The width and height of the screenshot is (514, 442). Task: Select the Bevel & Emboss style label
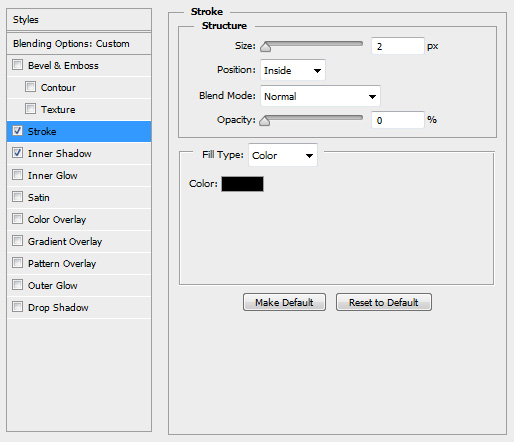tap(63, 66)
